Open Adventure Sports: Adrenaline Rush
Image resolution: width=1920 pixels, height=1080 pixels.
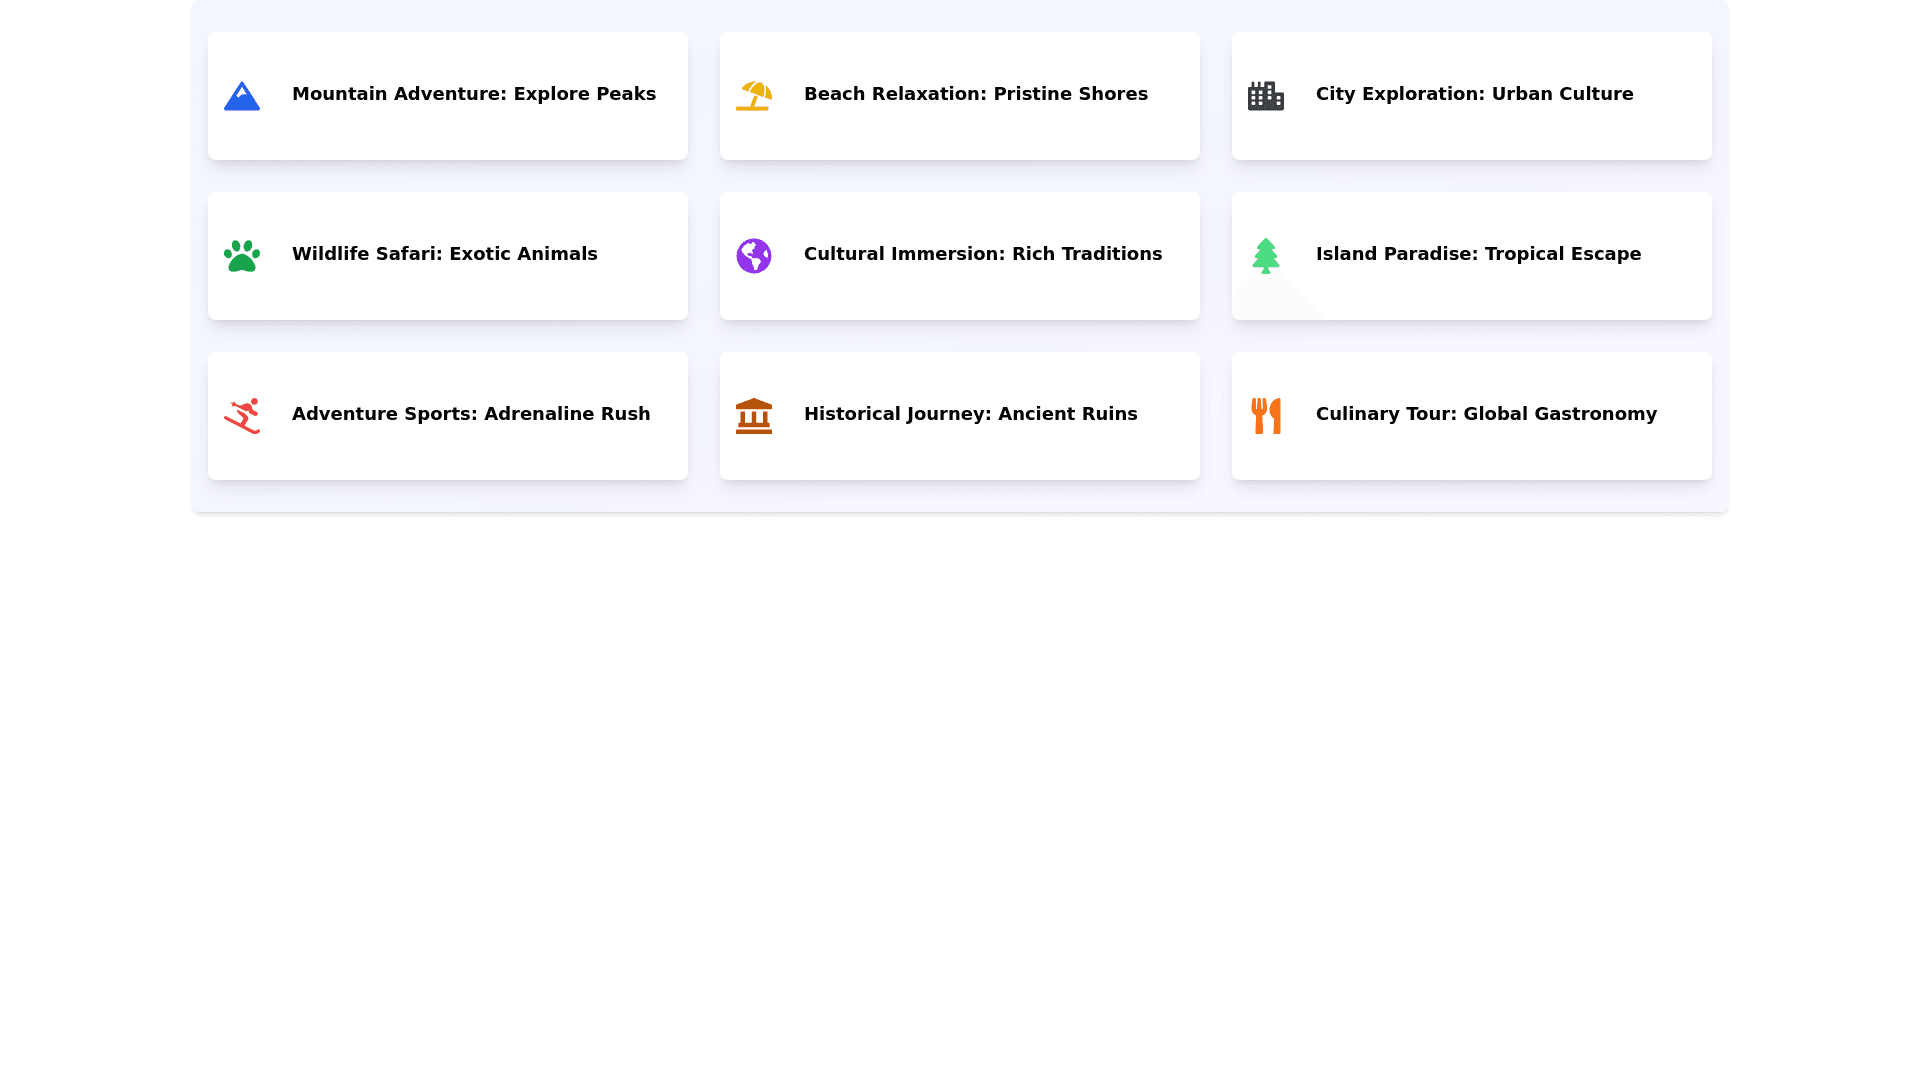point(471,414)
